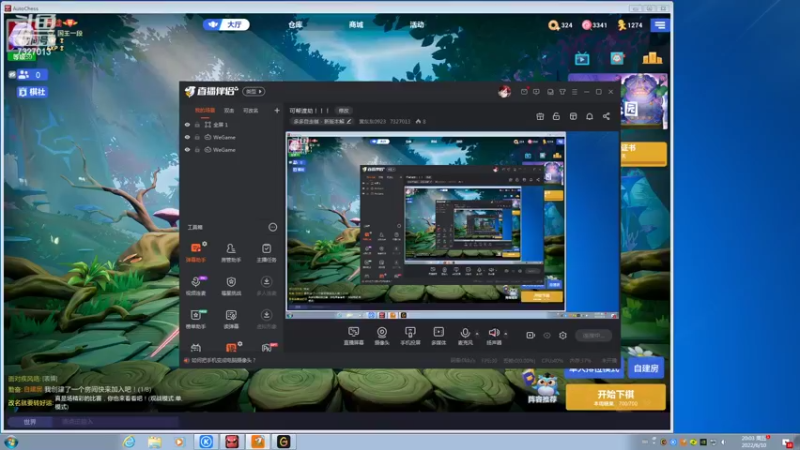This screenshot has width=800, height=450.
Task: Open the room manager assistant tool
Action: 231,253
